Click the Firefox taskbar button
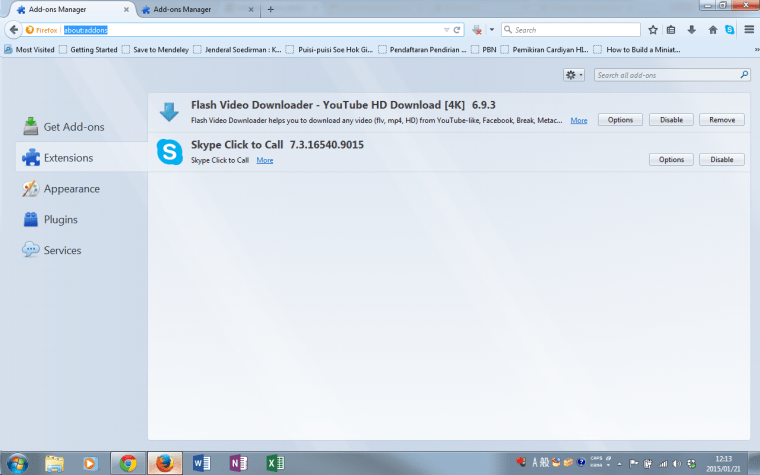The width and height of the screenshot is (760, 475). click(x=165, y=463)
